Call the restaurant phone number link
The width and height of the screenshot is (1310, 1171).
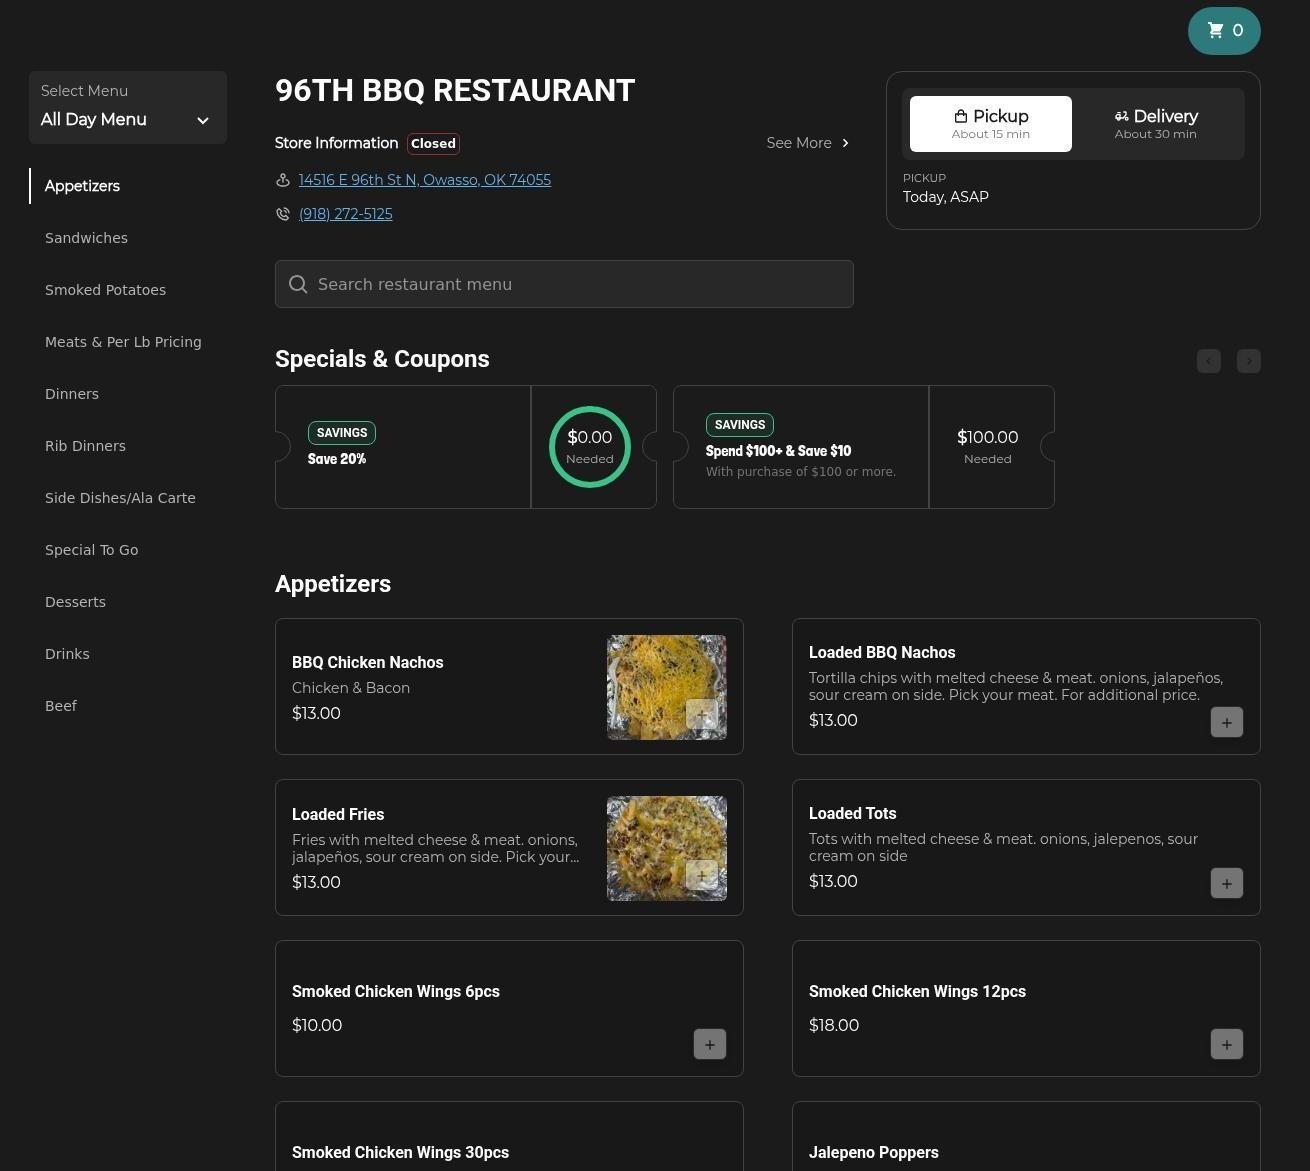coord(345,214)
